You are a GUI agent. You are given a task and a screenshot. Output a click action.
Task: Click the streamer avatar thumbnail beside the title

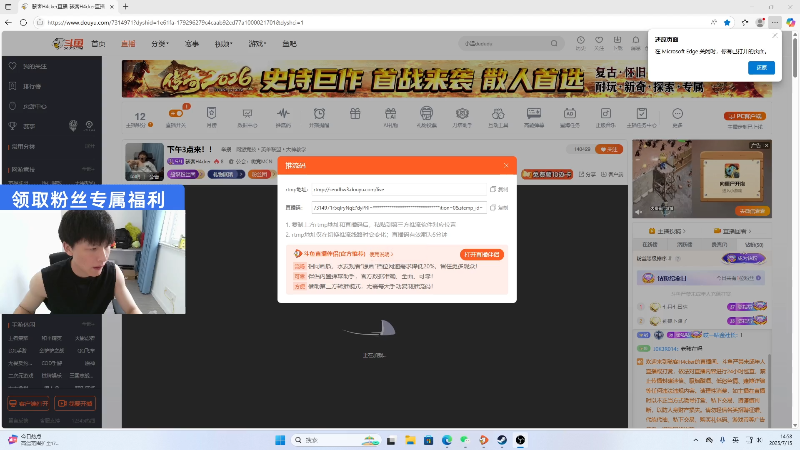coord(144,162)
